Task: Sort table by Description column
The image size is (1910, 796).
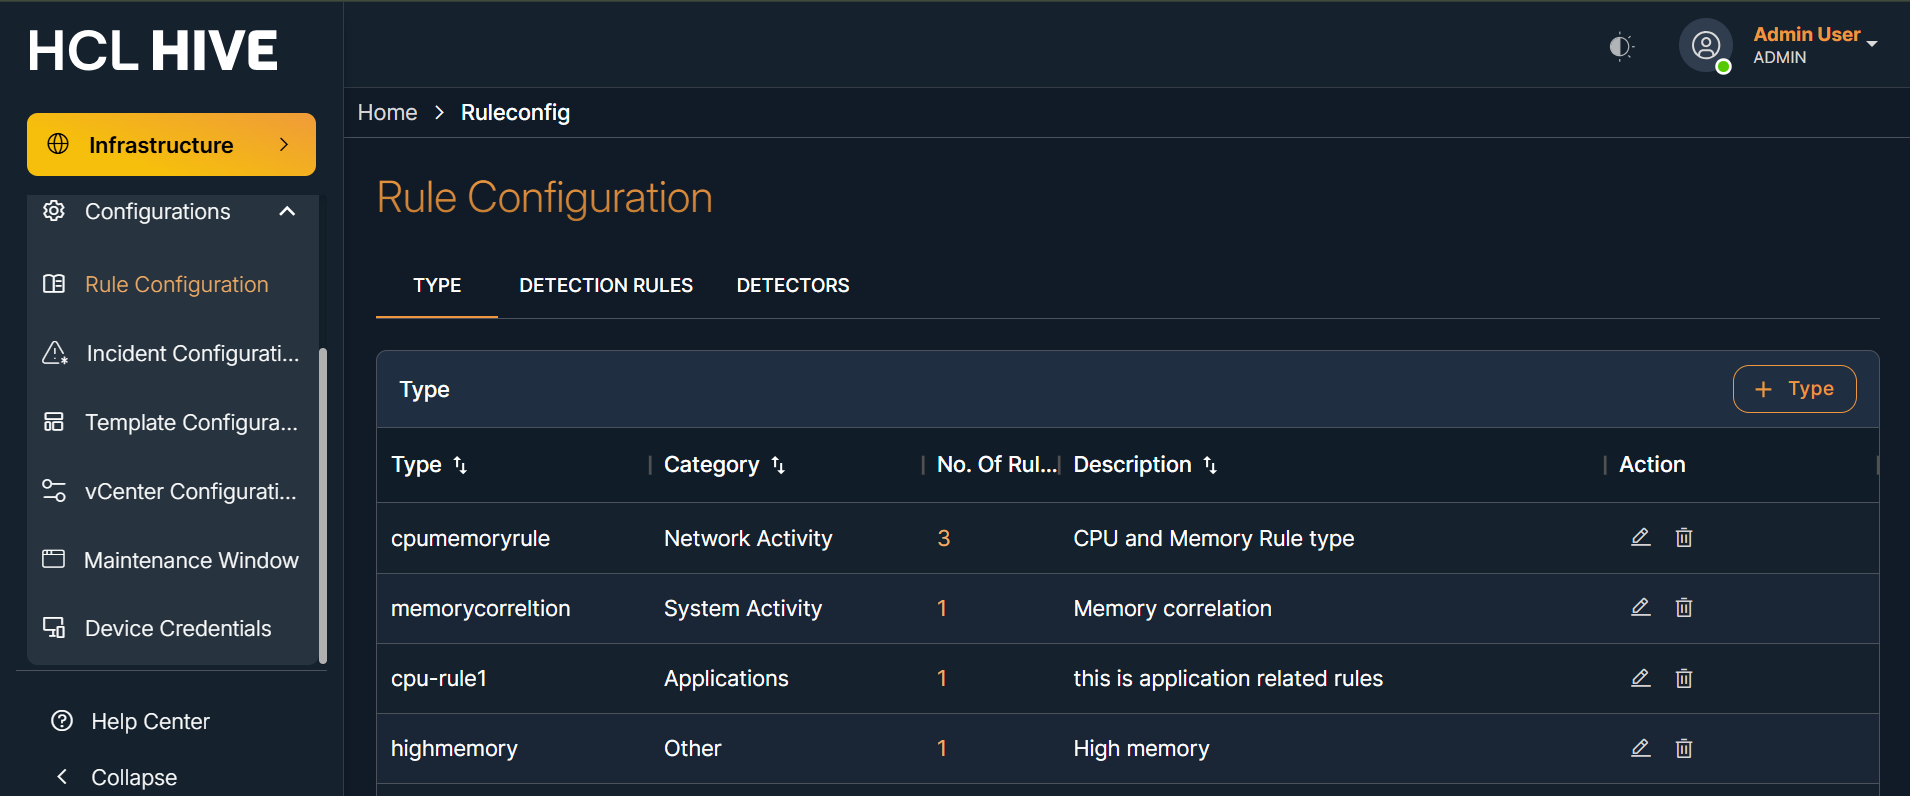Action: (1210, 465)
